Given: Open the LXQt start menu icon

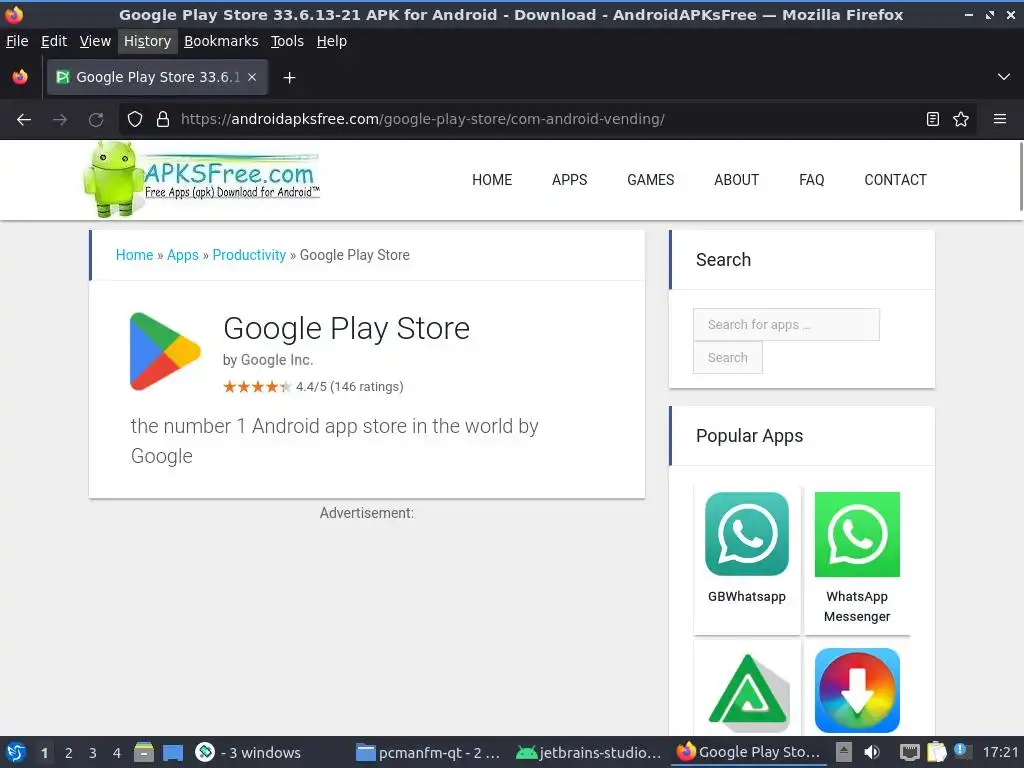Looking at the screenshot, I should (x=16, y=752).
